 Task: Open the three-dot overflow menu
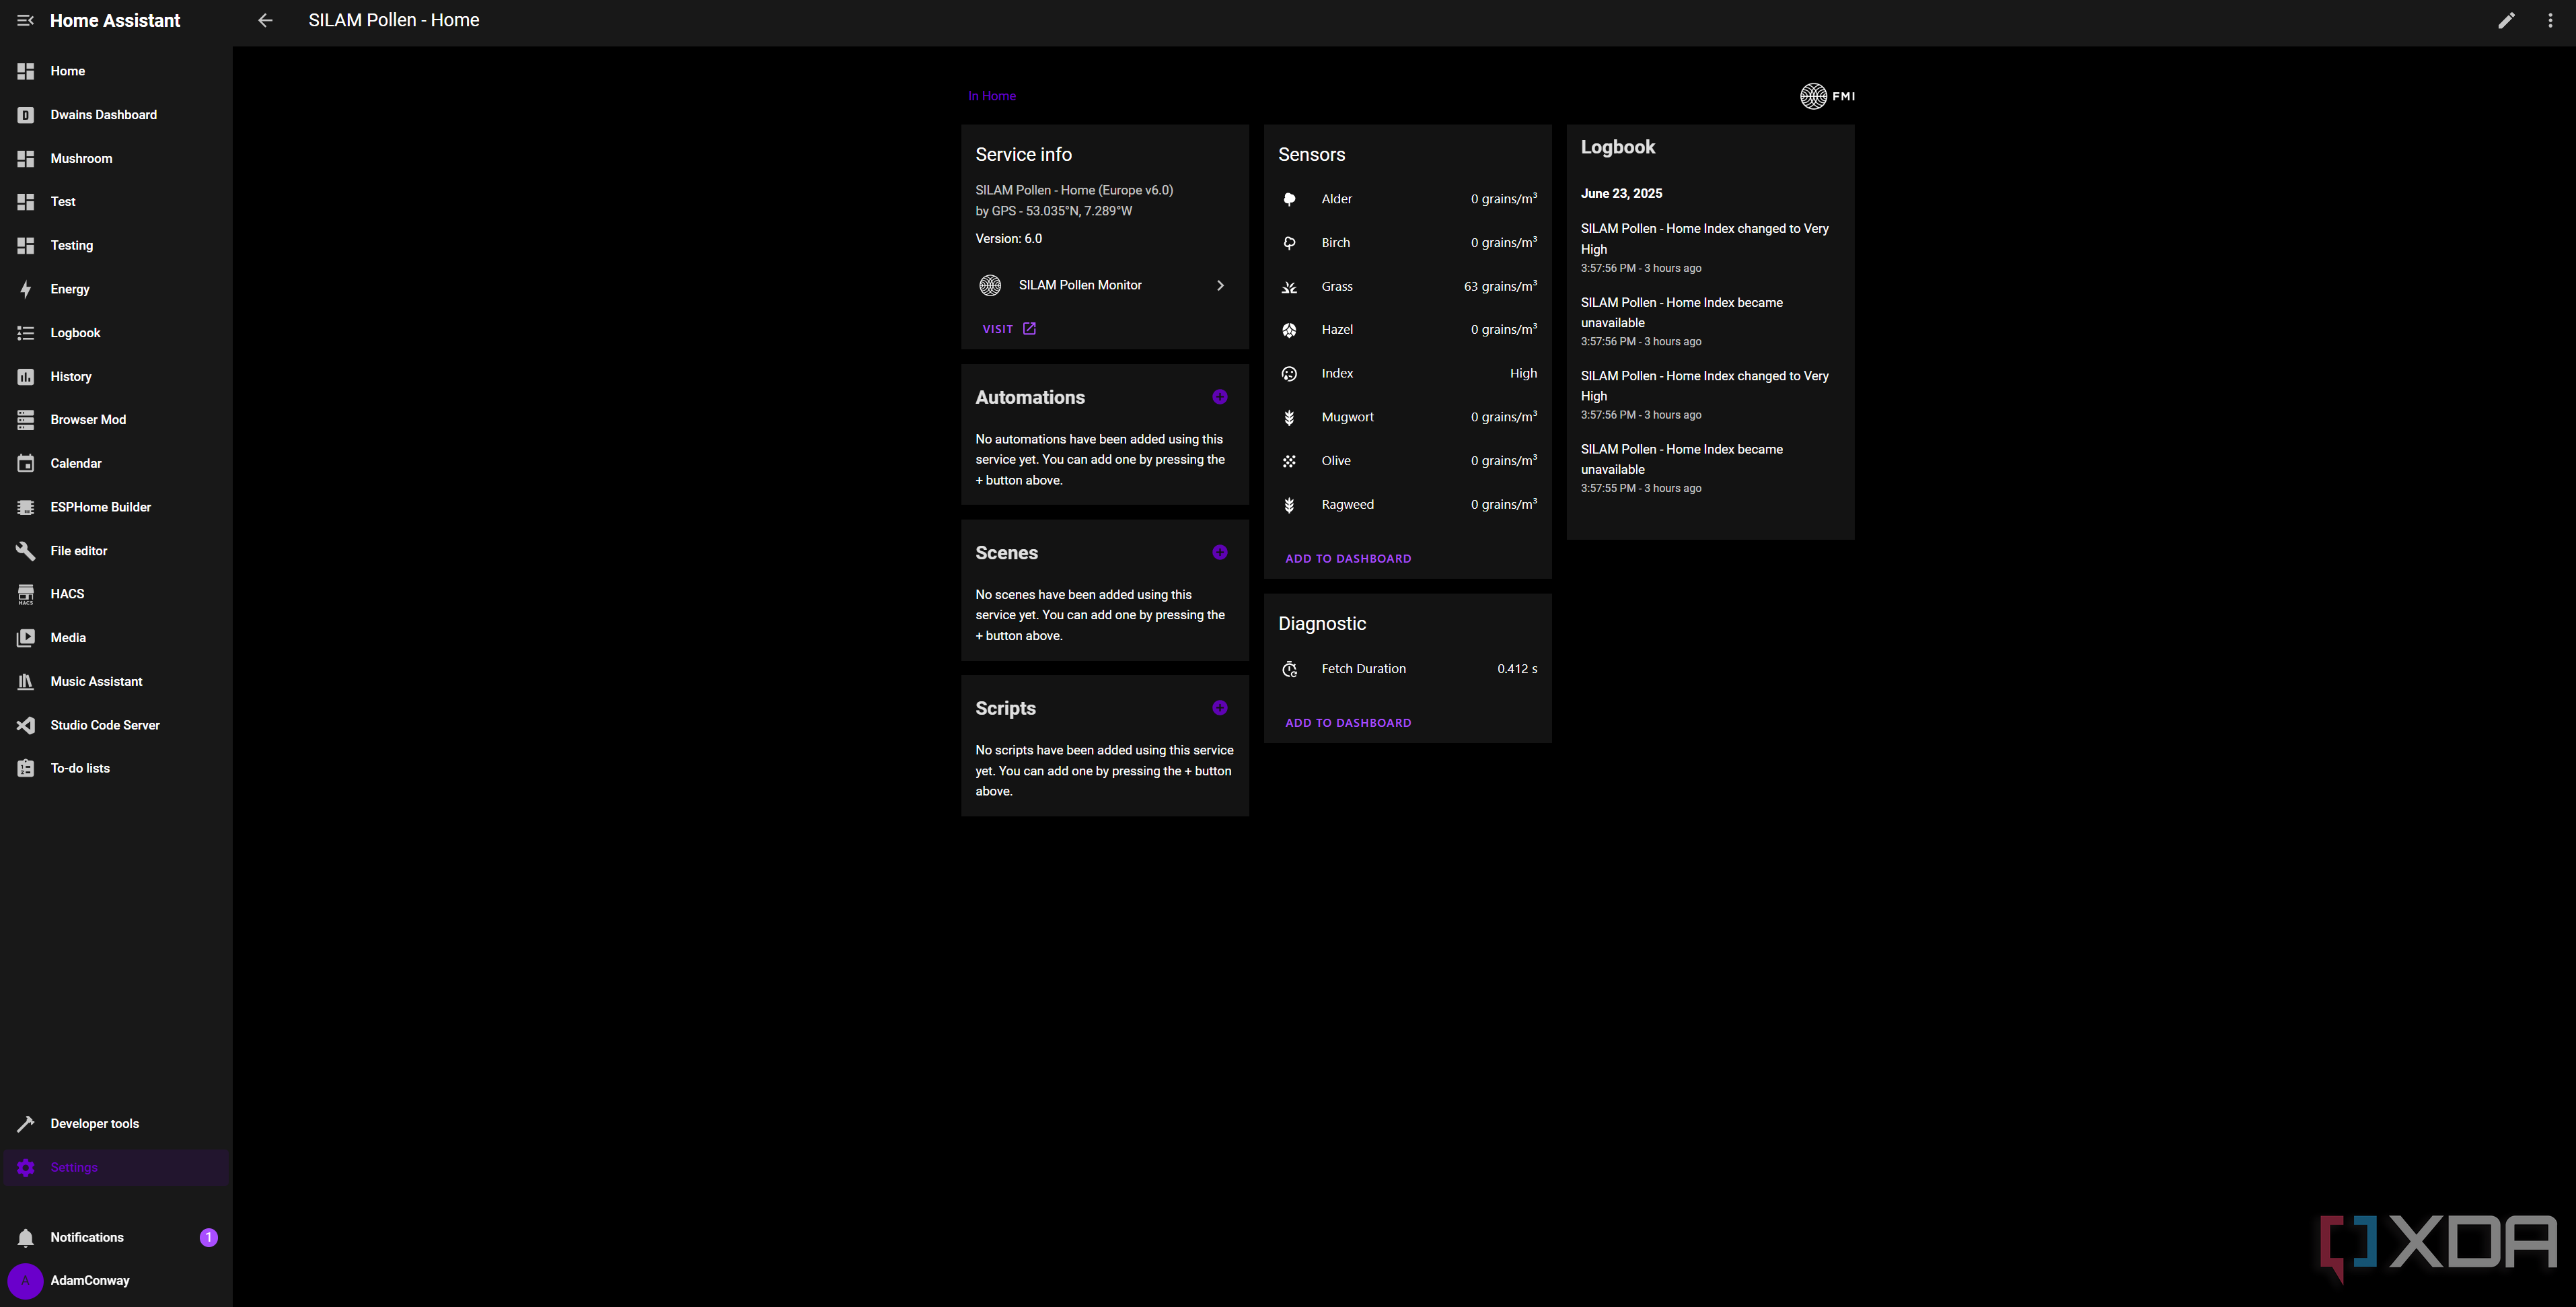click(2550, 20)
